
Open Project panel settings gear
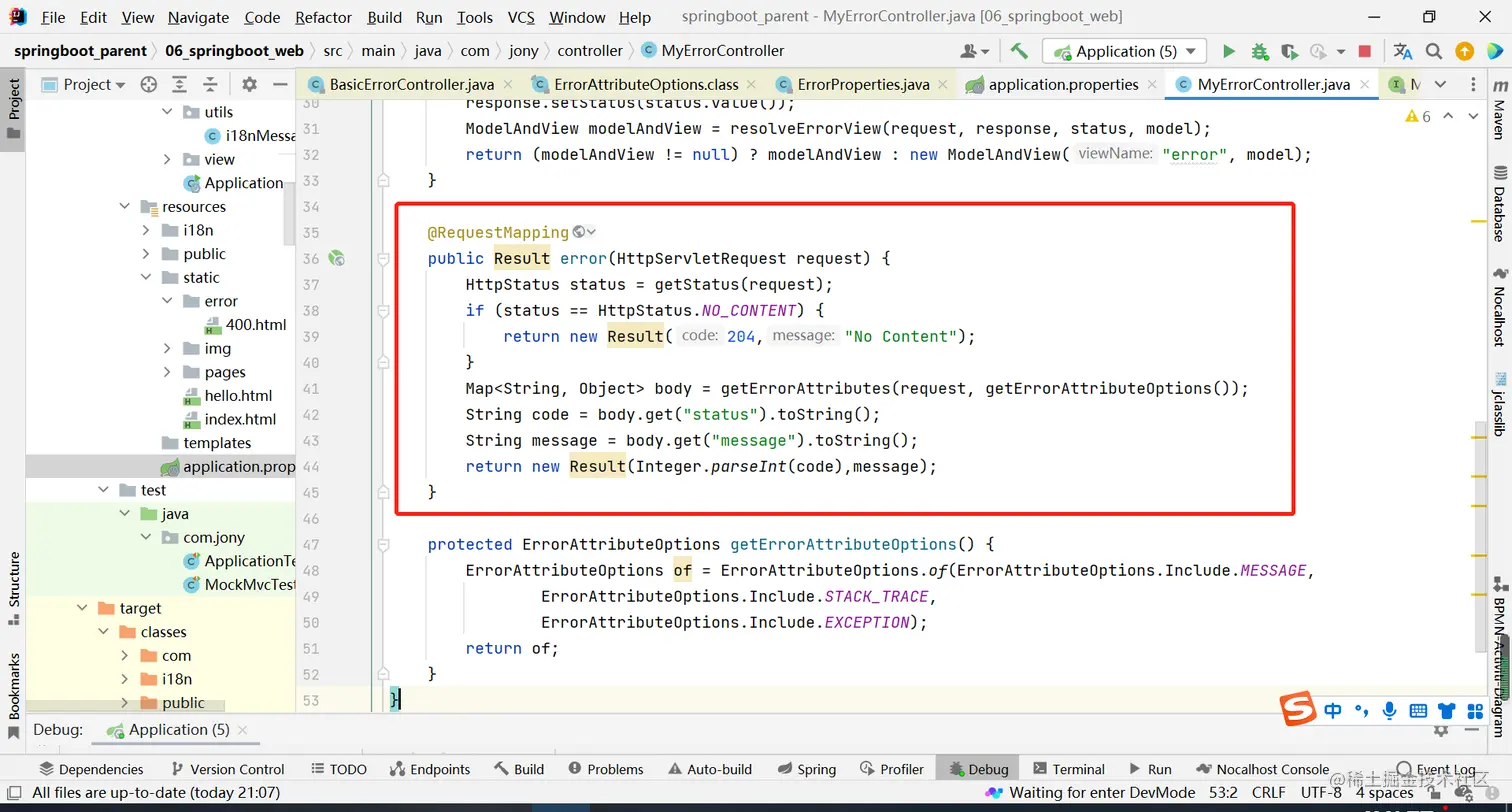tap(249, 85)
